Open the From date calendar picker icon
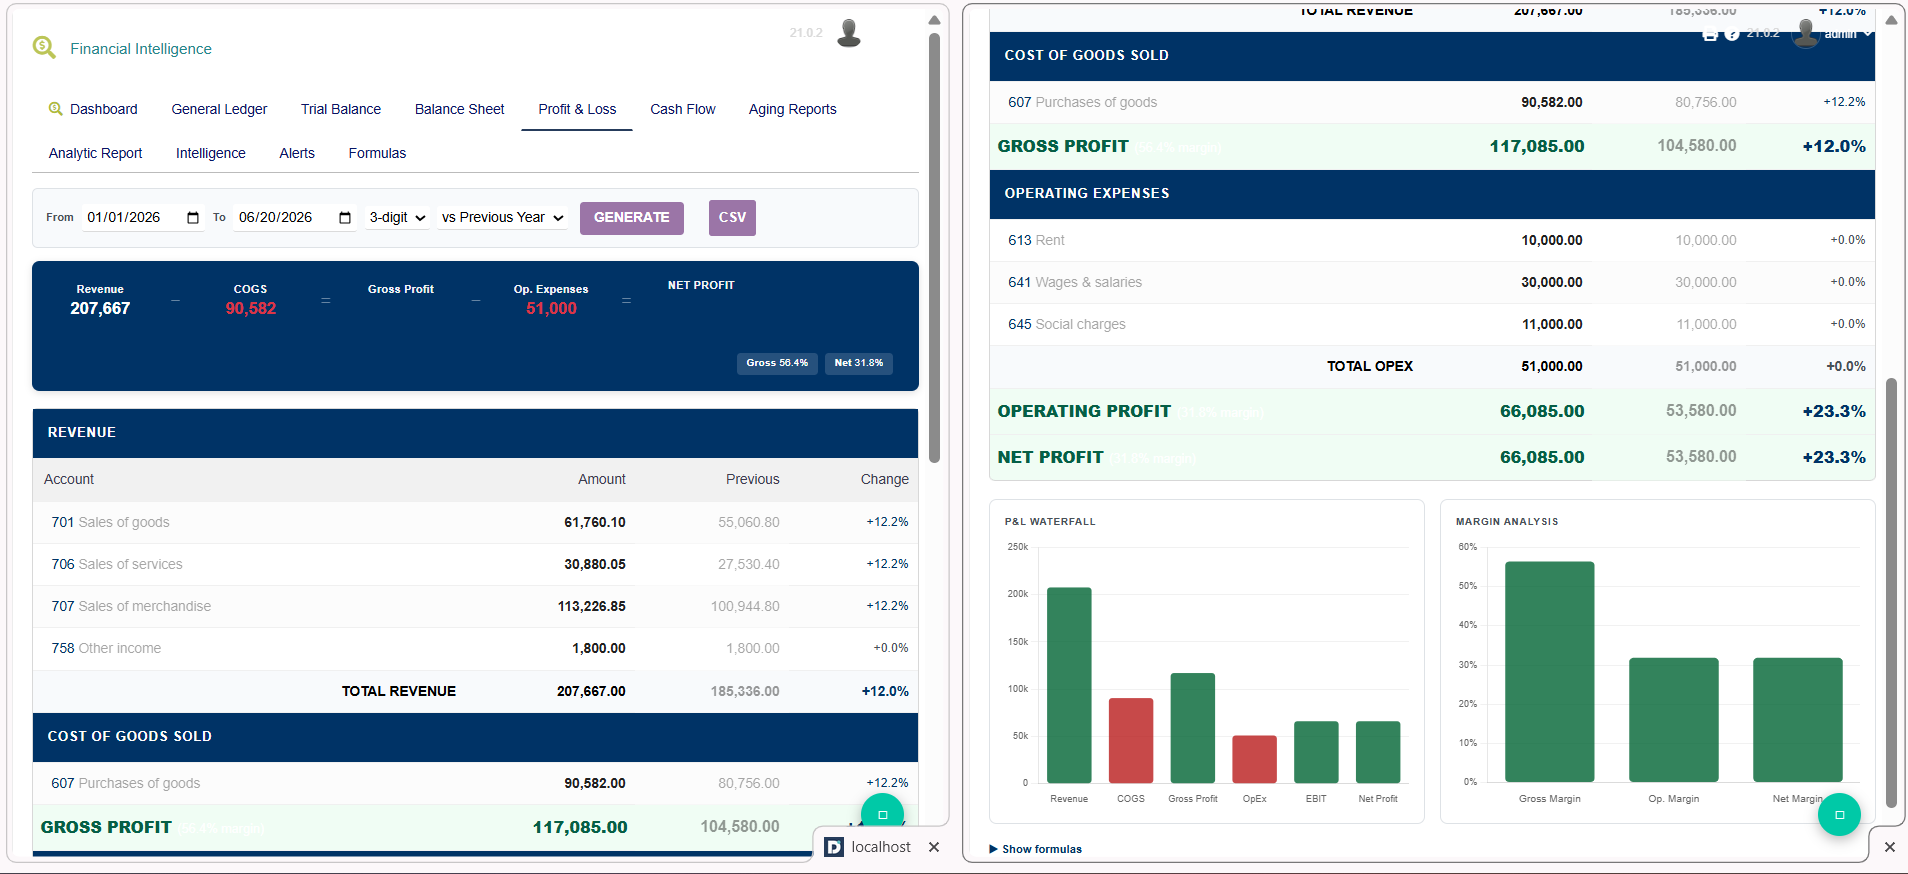1908x874 pixels. (x=193, y=218)
